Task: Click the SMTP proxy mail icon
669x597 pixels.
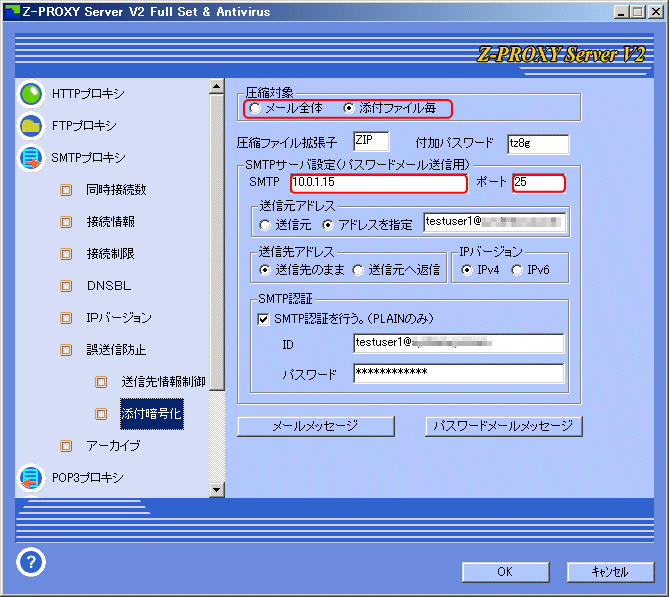Action: [x=31, y=158]
